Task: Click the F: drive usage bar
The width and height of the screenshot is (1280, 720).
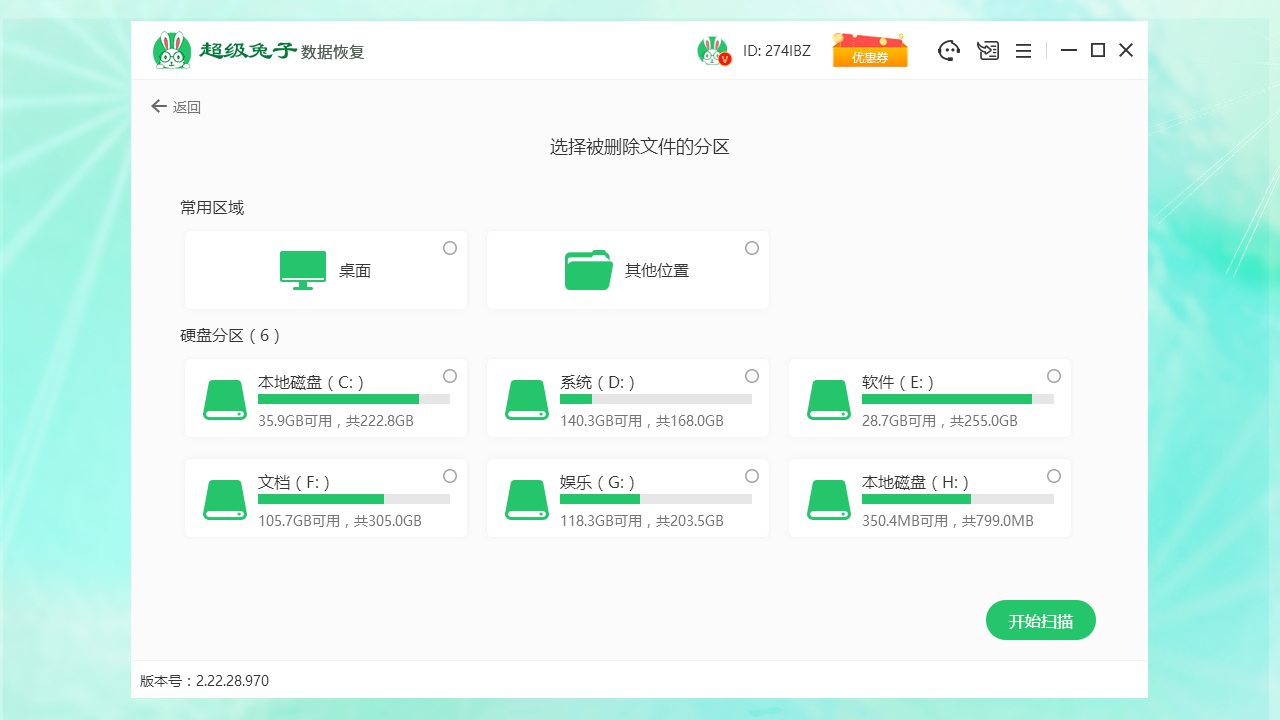Action: pos(354,499)
